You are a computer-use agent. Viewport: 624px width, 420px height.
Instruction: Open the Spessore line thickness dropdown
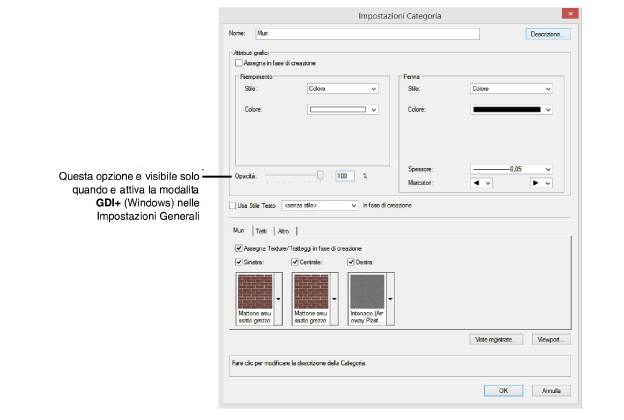[511, 169]
